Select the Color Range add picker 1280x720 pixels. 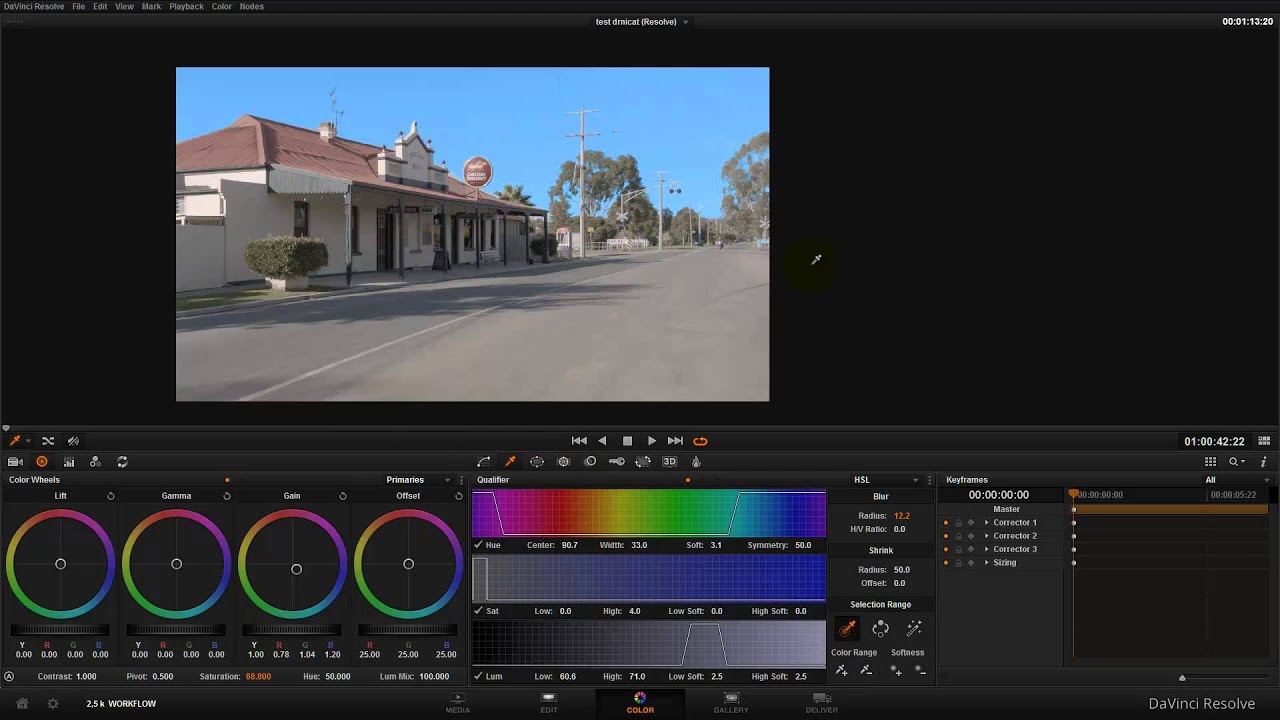pyautogui.click(x=841, y=670)
